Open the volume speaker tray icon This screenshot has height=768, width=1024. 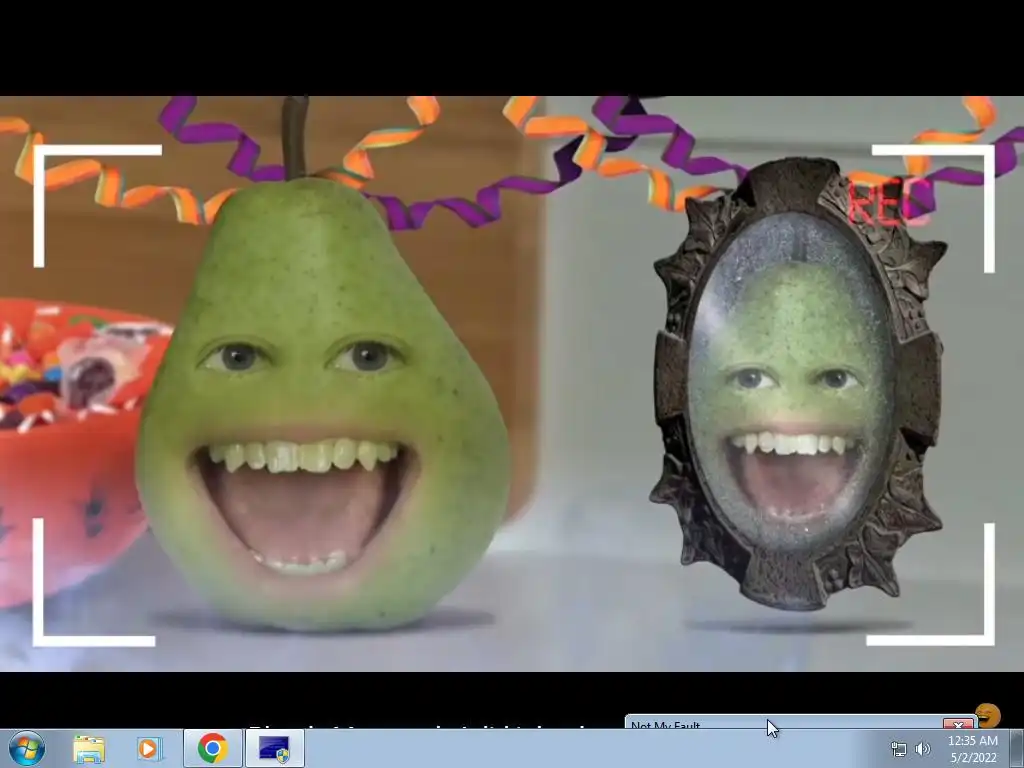pos(923,750)
